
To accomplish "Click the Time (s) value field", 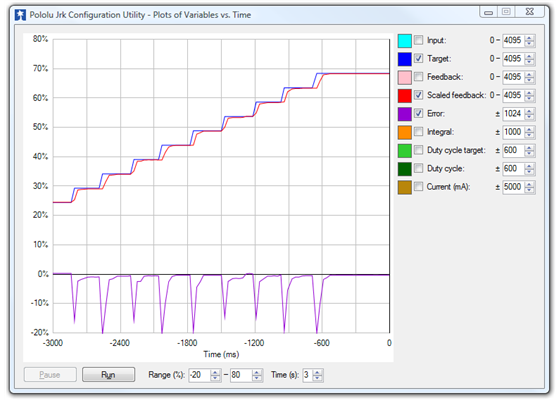I will point(308,375).
